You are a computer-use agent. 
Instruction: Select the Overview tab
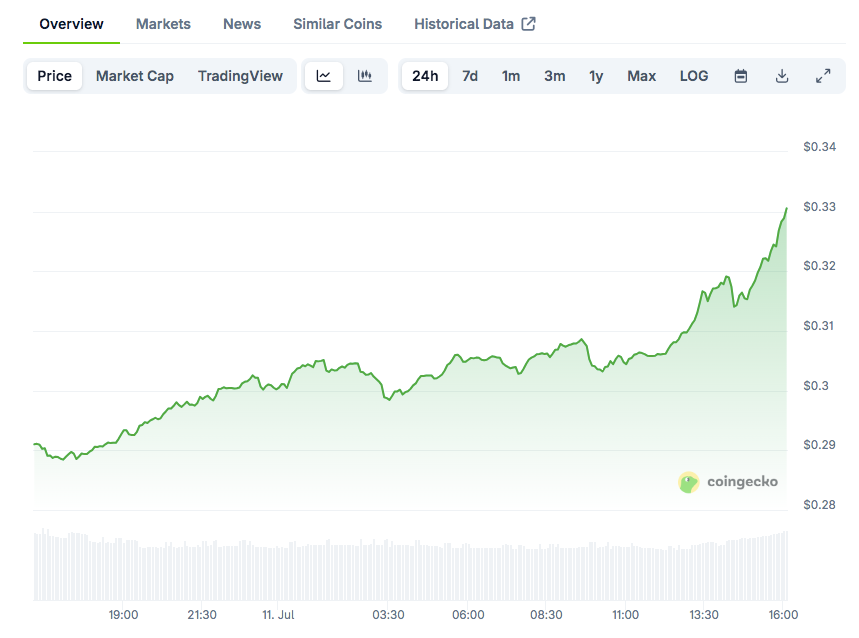click(x=71, y=24)
